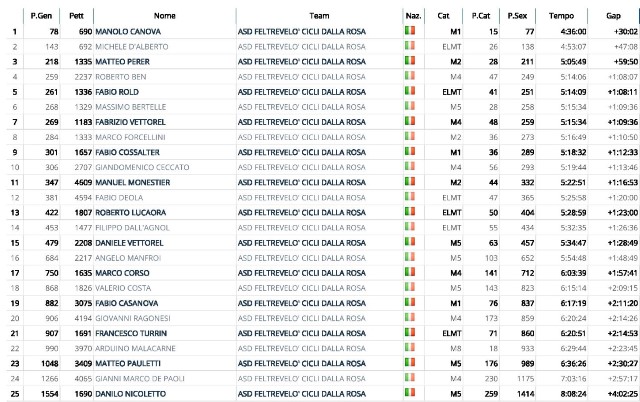Sort the table by the Tempo column
This screenshot has width=640, height=402.
coord(561,16)
